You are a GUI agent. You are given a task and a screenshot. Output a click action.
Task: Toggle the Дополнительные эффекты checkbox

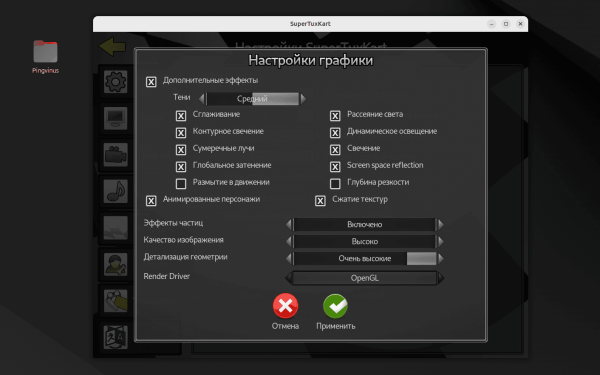click(x=151, y=82)
